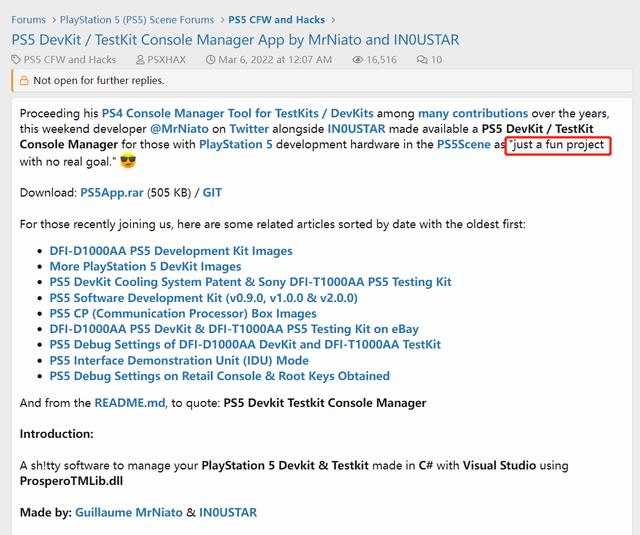Open PS5 Debug Settings on Retail Console article

click(220, 376)
